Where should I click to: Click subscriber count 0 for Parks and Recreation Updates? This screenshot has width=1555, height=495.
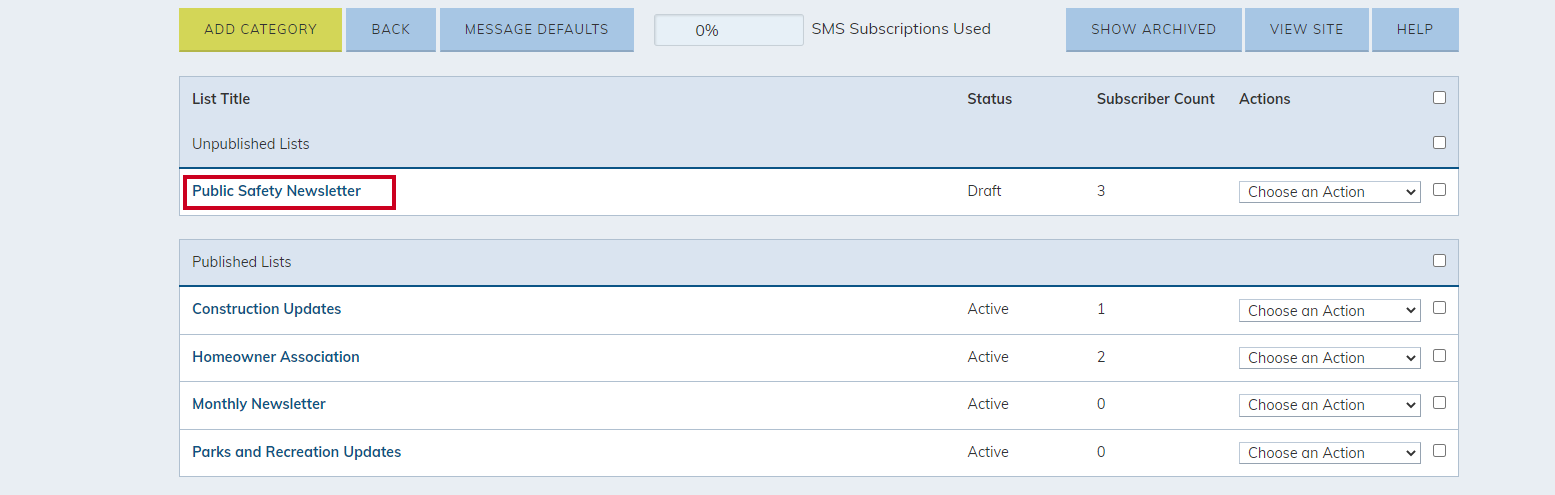pyautogui.click(x=1101, y=452)
